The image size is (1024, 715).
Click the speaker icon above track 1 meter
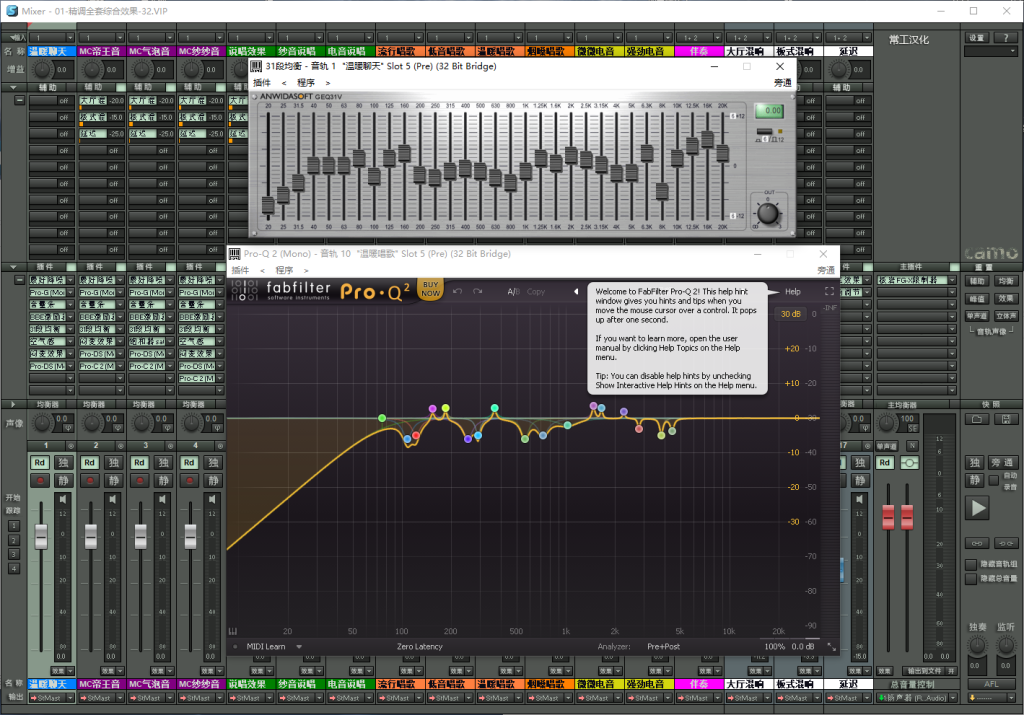(x=63, y=500)
